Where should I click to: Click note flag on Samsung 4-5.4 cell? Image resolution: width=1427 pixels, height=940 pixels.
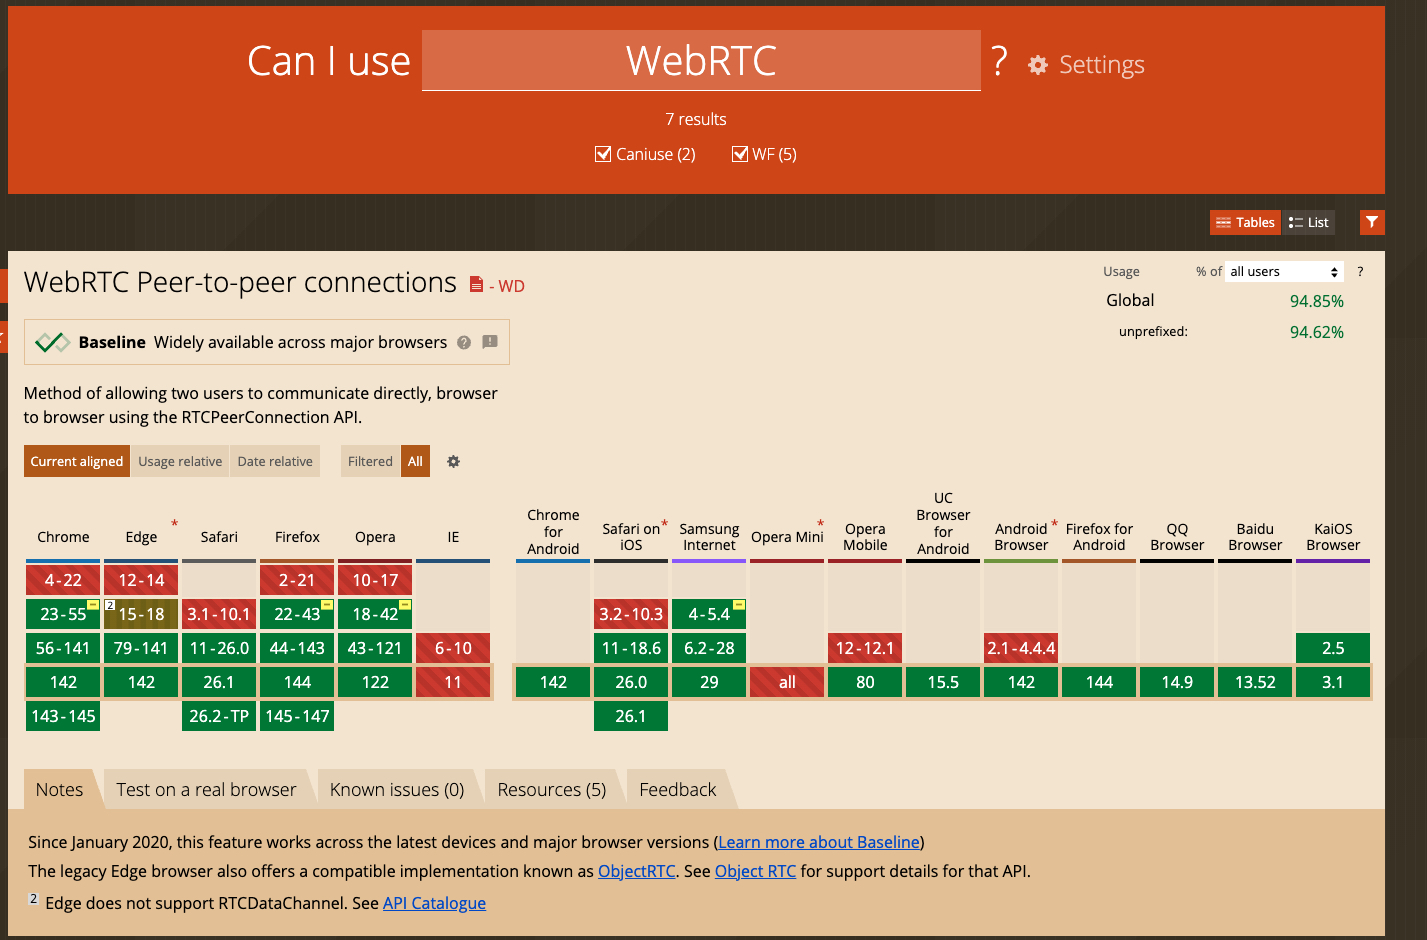click(x=739, y=604)
